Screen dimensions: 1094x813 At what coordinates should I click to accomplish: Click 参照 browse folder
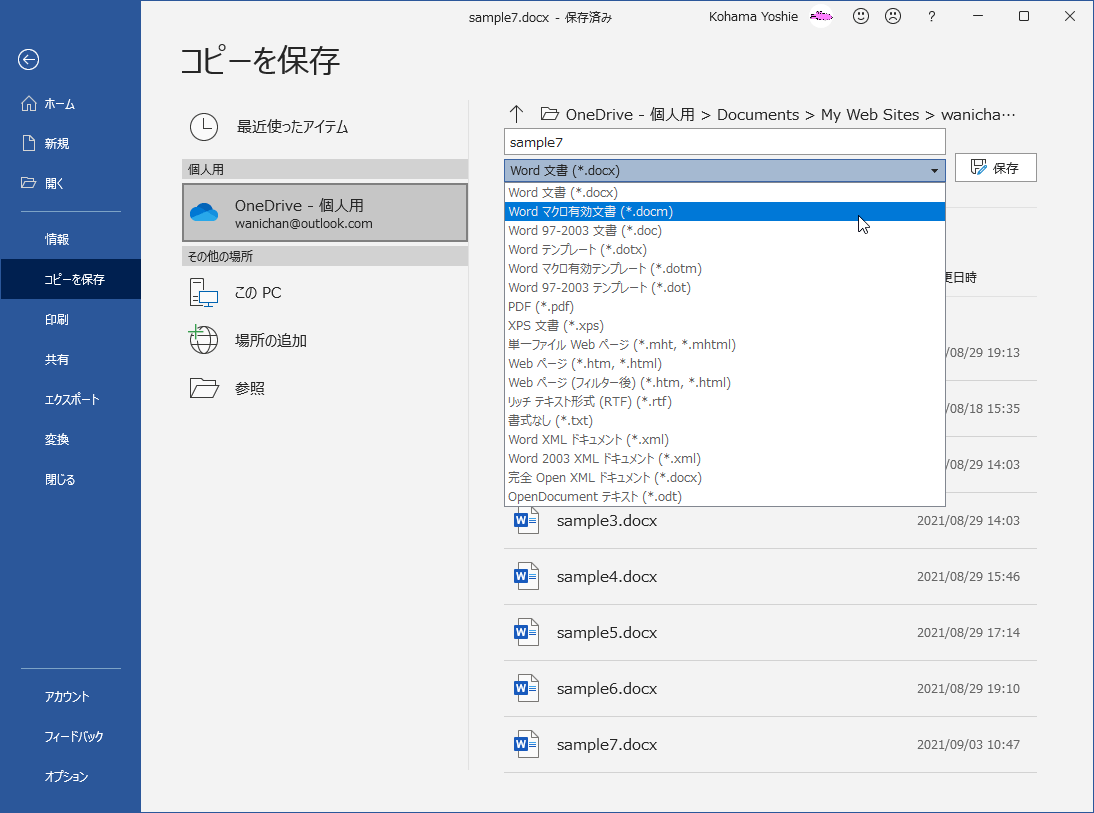coord(324,388)
